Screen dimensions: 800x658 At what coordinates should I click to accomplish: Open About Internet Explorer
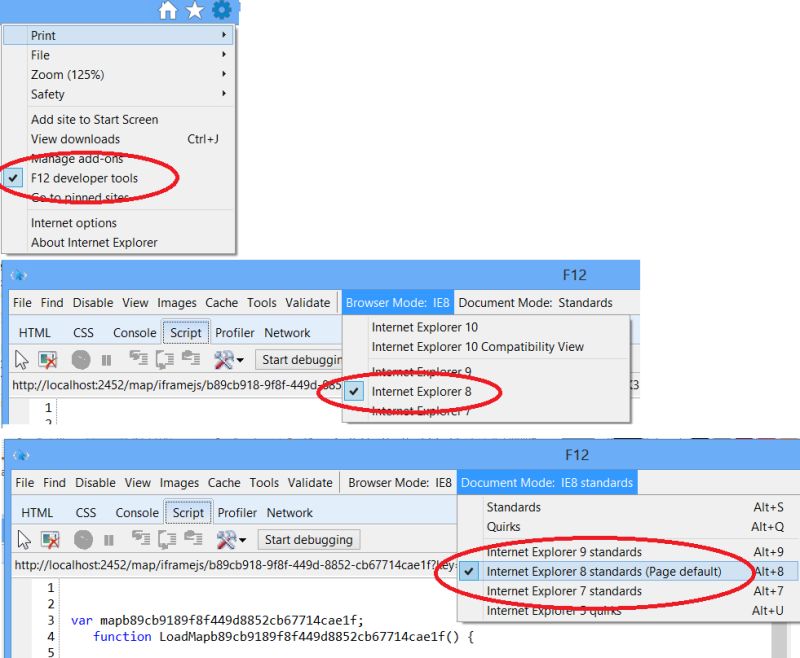(94, 243)
